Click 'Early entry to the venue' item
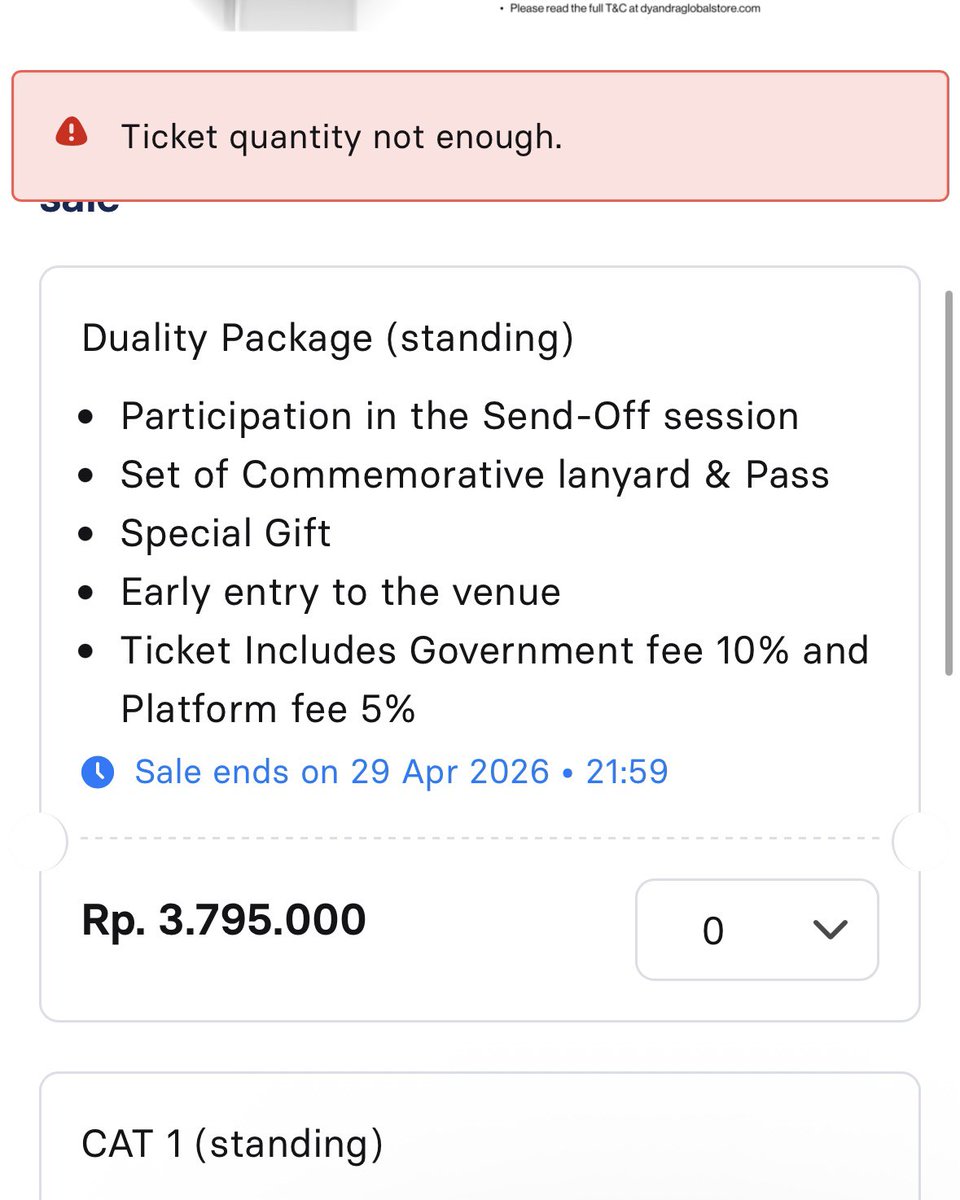 point(341,592)
